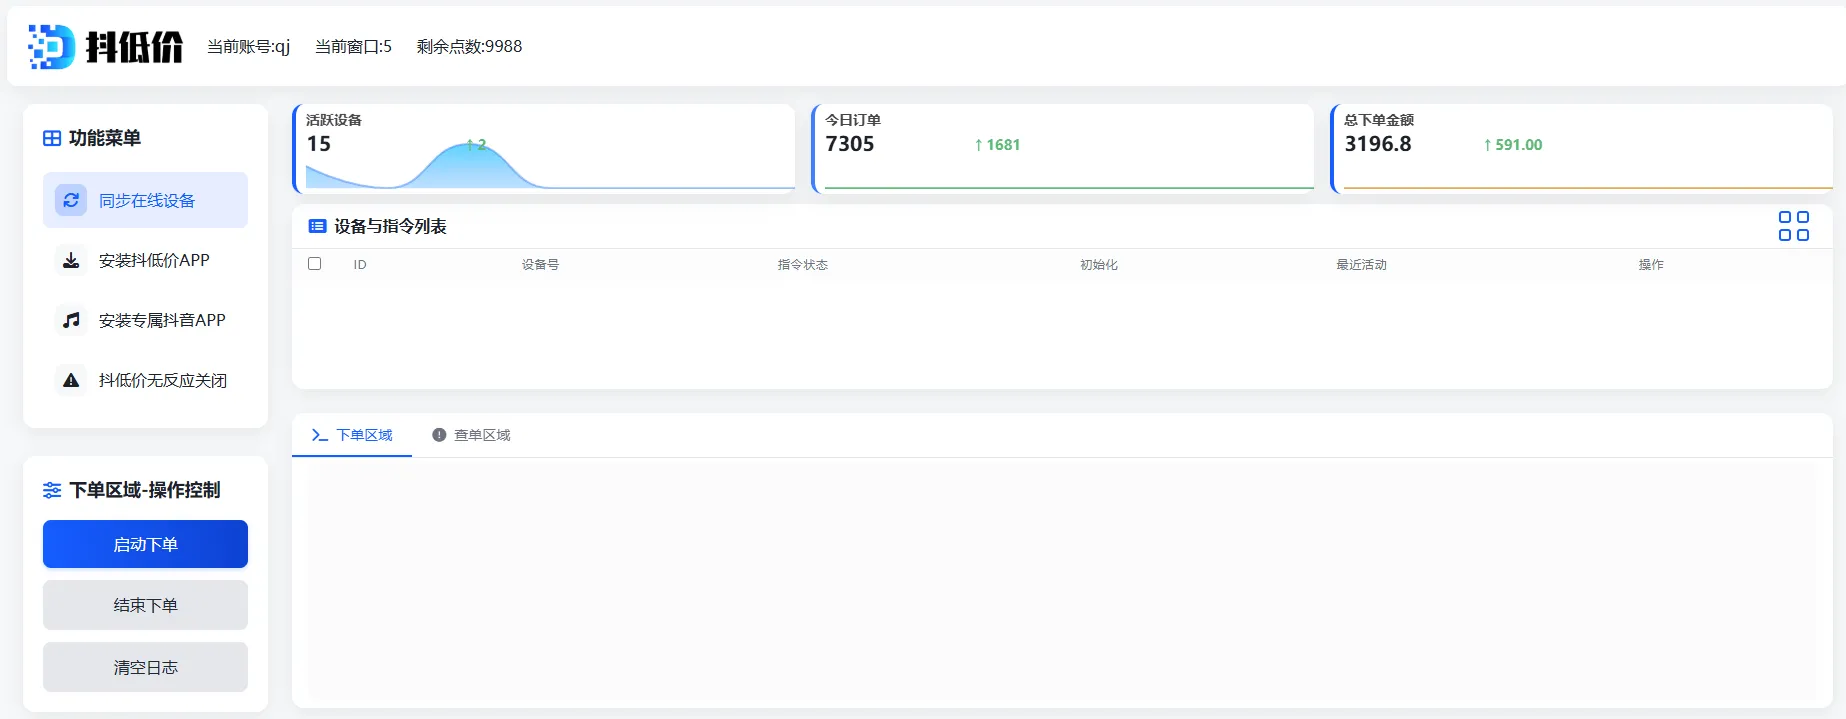Viewport: 1846px width, 719px height.
Task: Click the sync refresh icon for 同步在线设备
Action: [71, 200]
